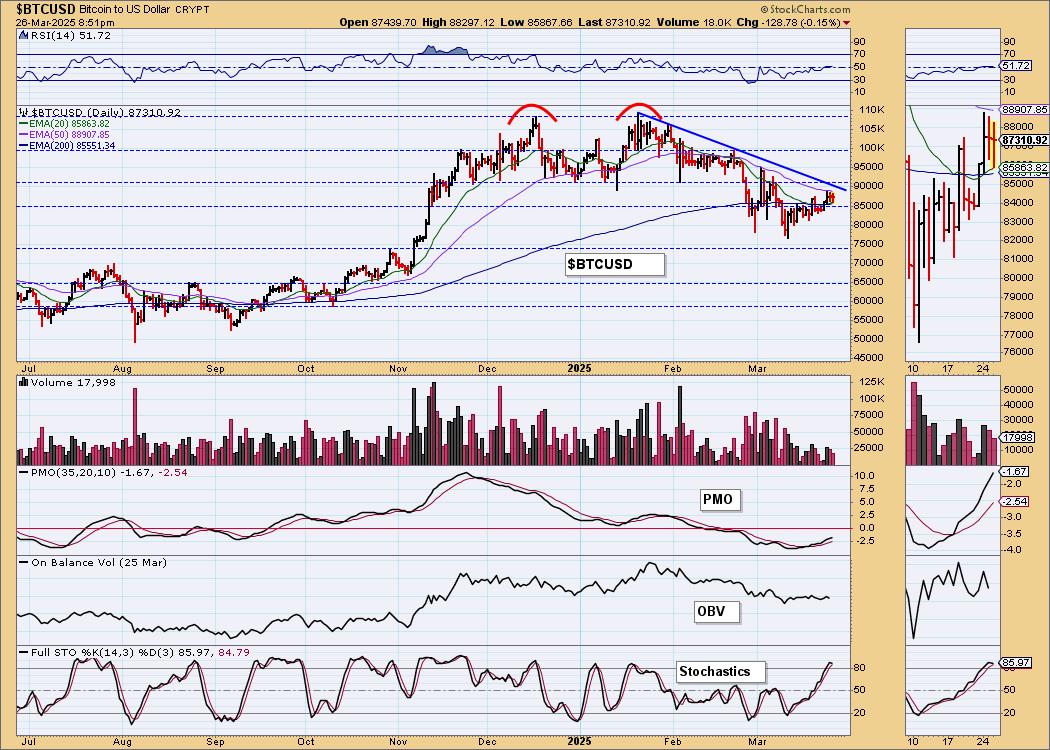Click the Open 87439.70 value
Image resolution: width=1050 pixels, height=750 pixels.
pos(378,22)
